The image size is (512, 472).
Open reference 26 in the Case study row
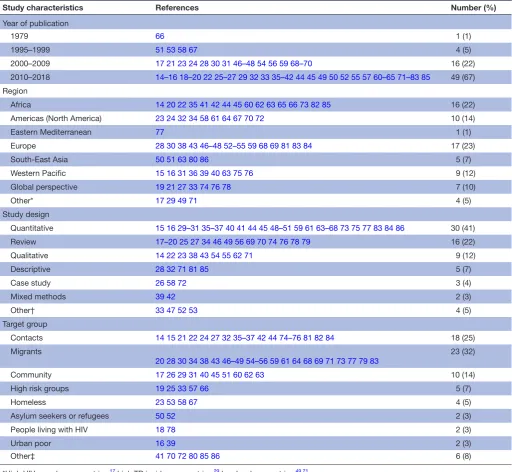(x=160, y=283)
